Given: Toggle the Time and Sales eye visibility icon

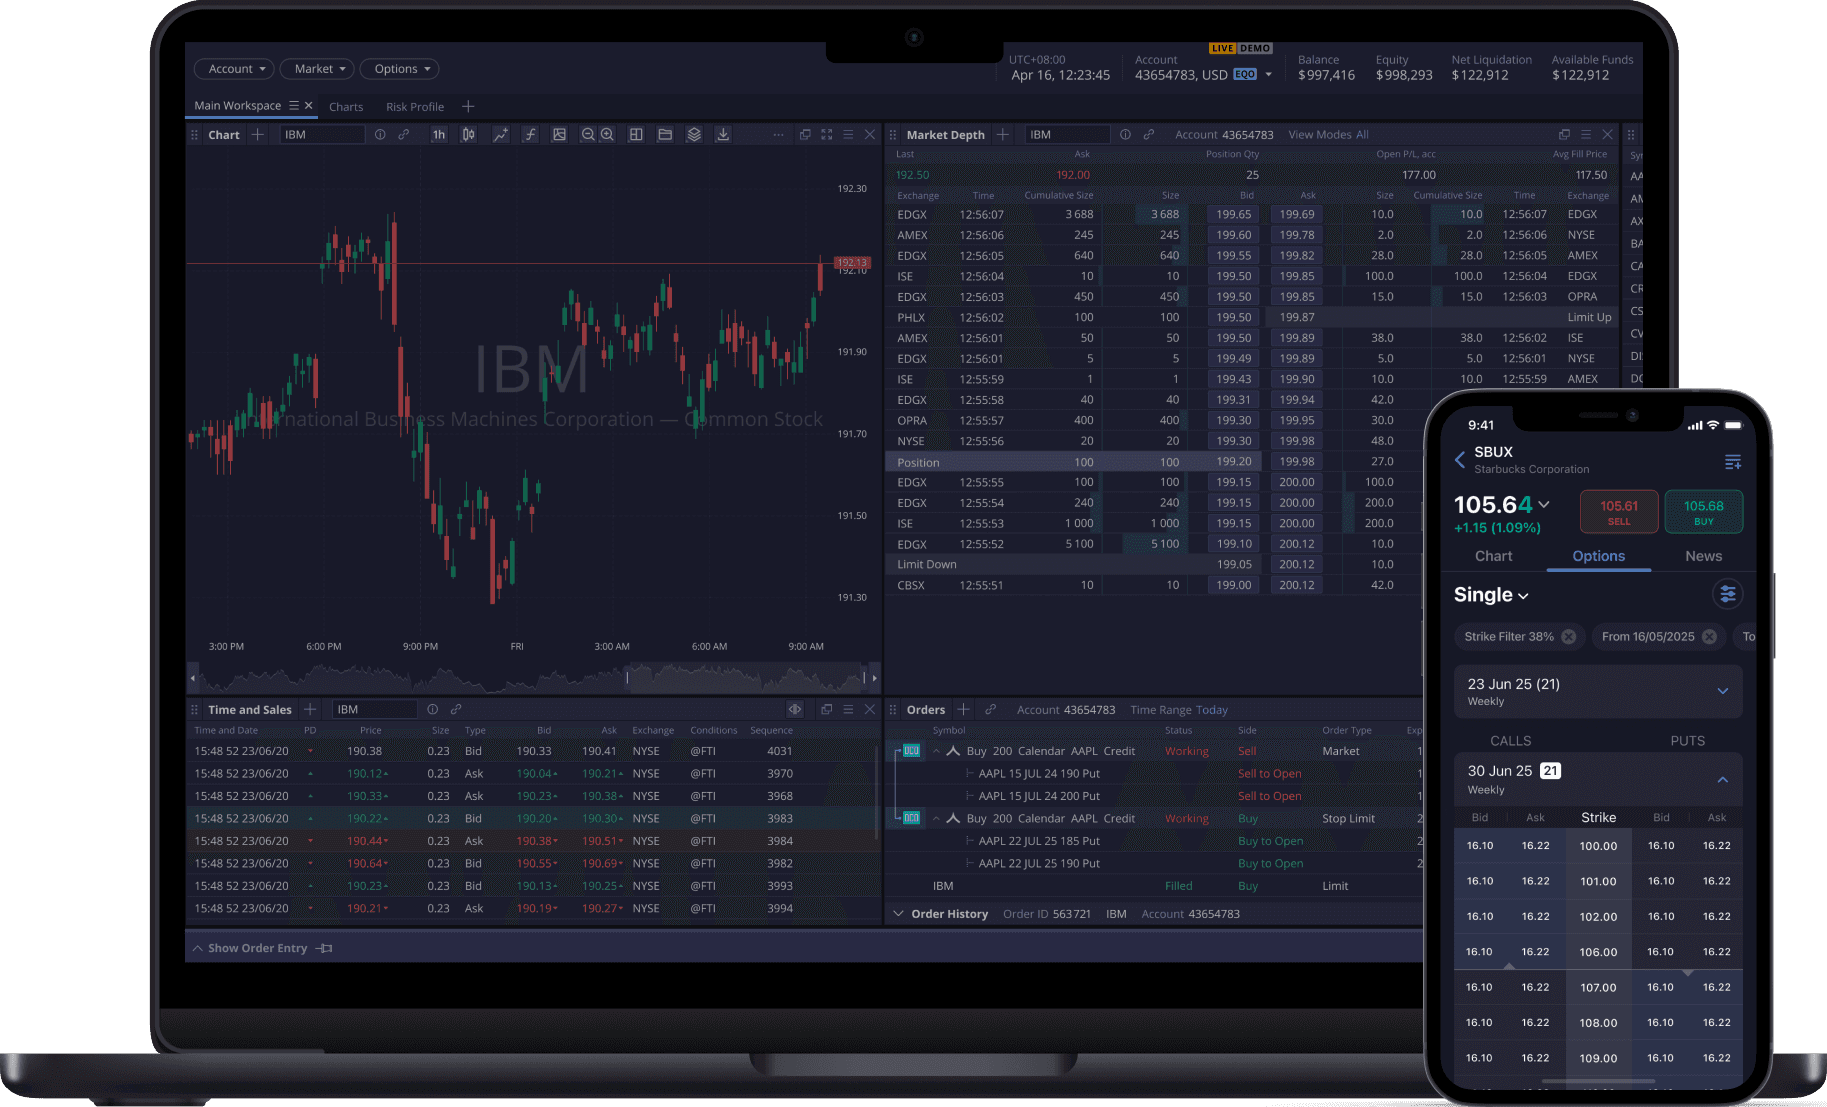Looking at the screenshot, I should point(795,709).
